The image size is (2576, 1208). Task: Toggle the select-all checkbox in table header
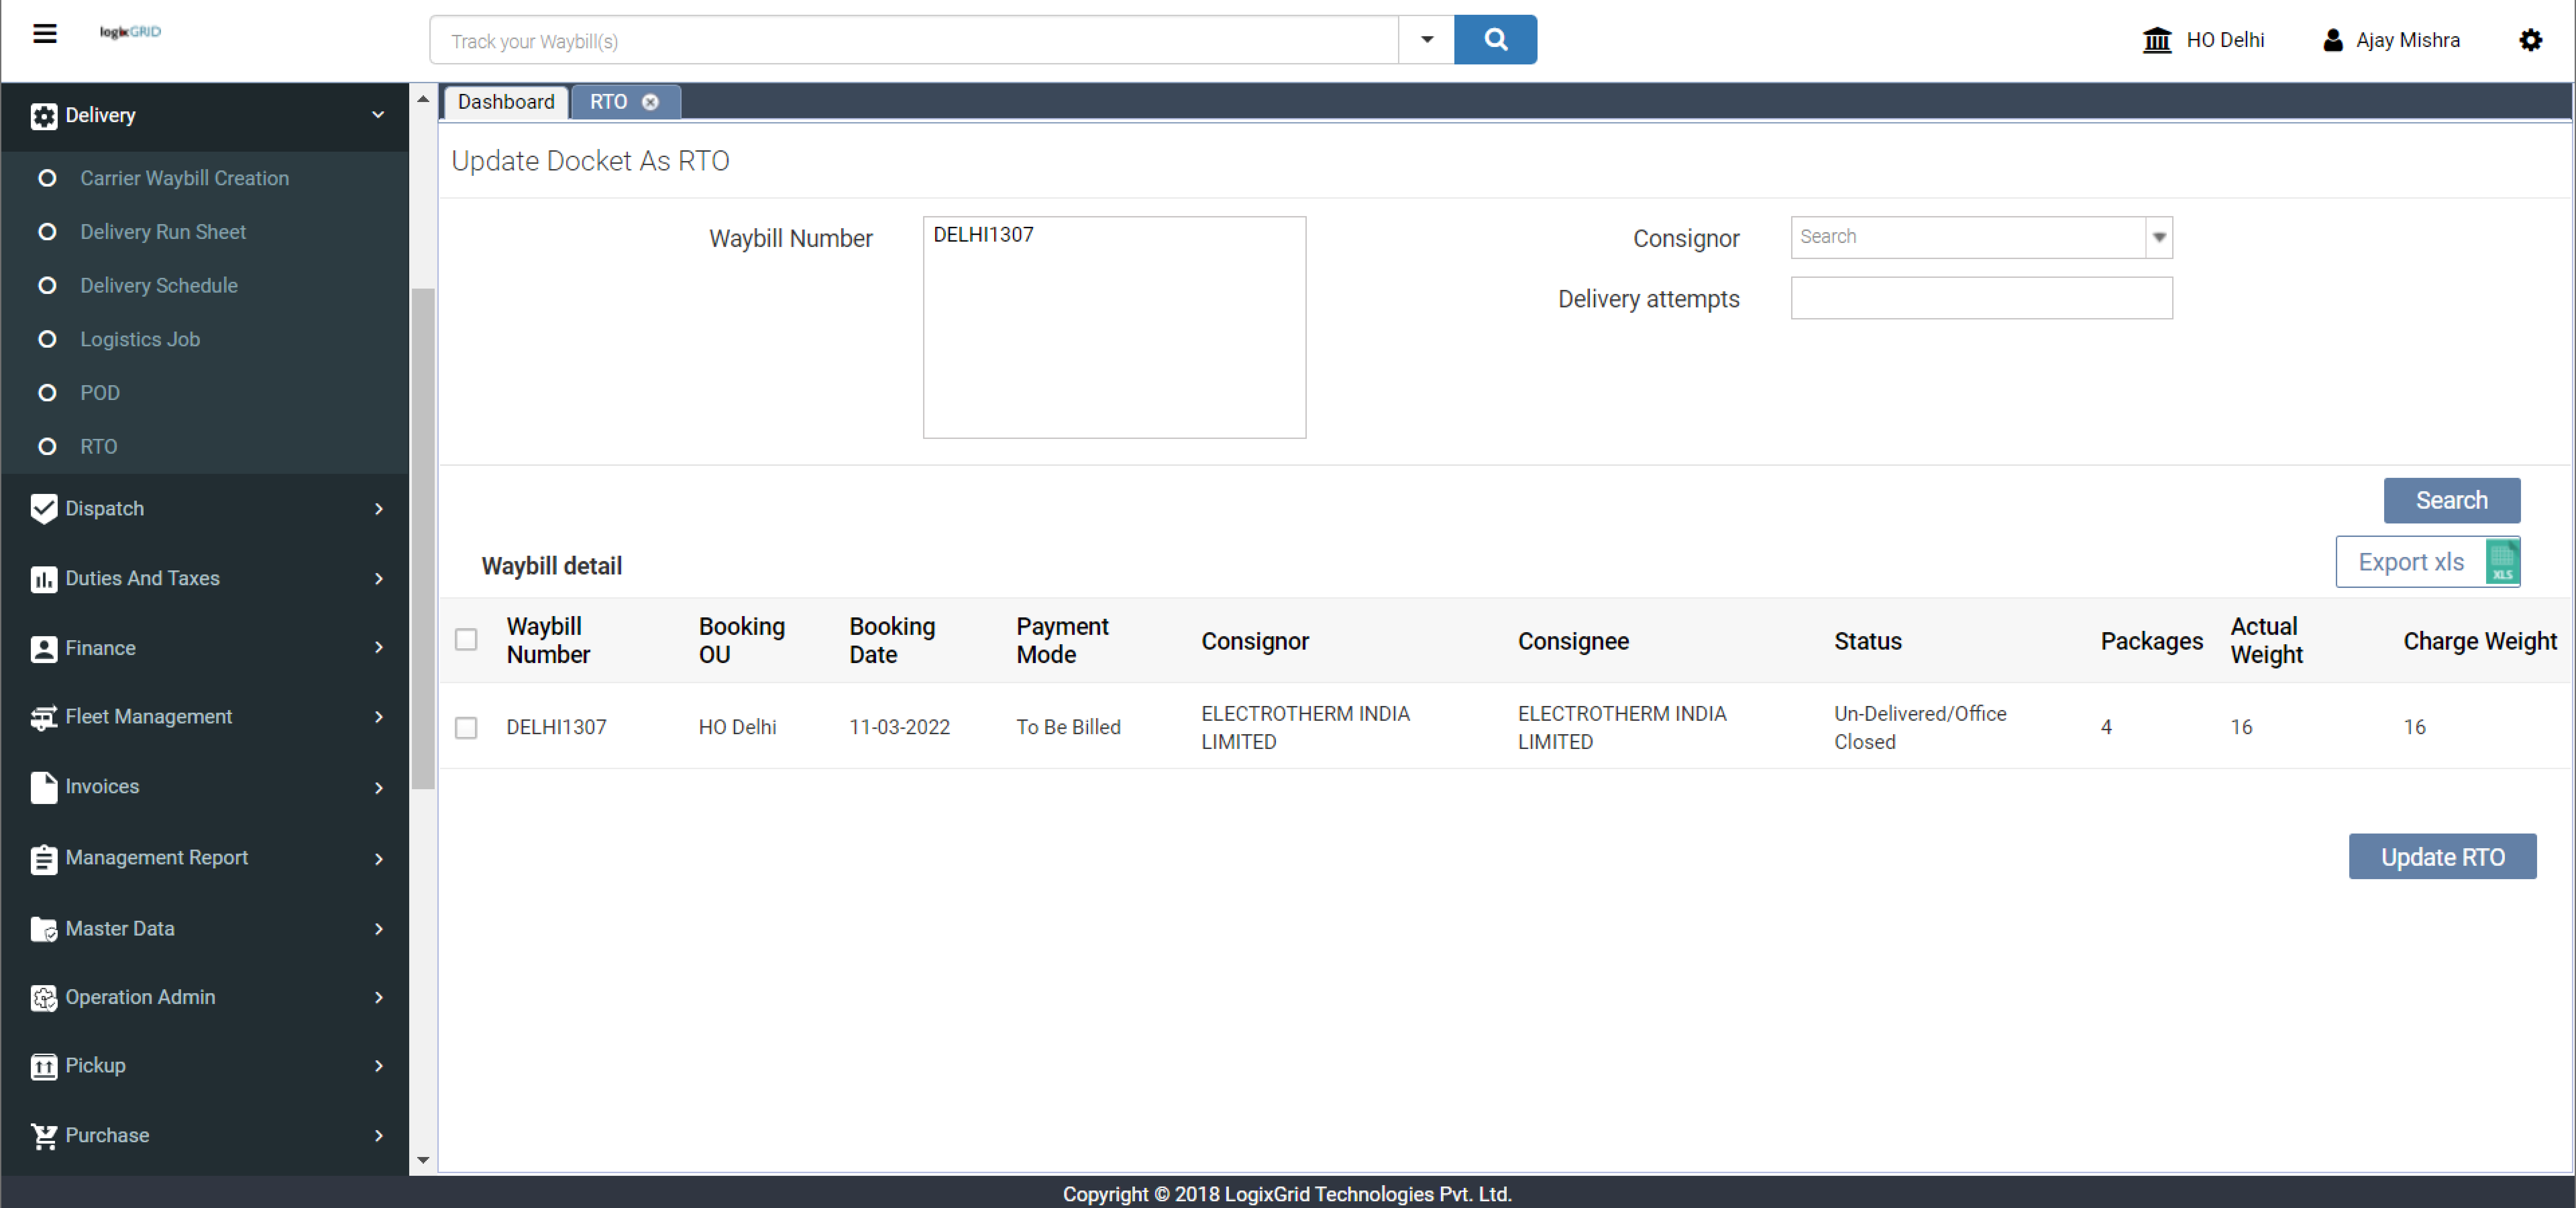coord(466,640)
